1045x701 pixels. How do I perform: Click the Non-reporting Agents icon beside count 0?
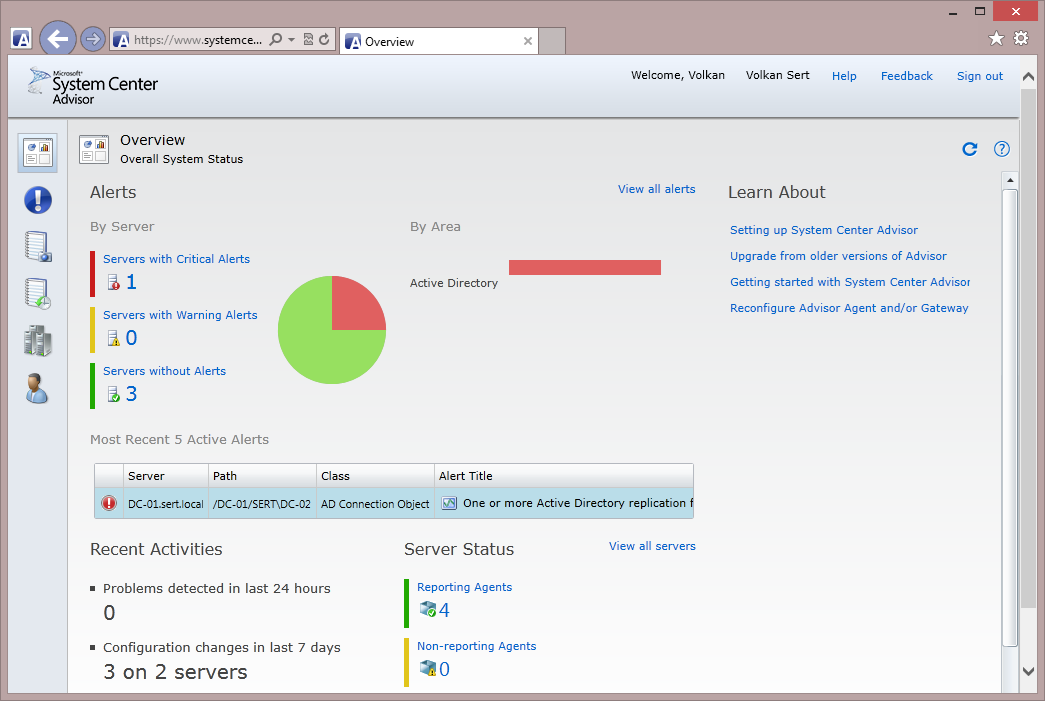click(427, 668)
